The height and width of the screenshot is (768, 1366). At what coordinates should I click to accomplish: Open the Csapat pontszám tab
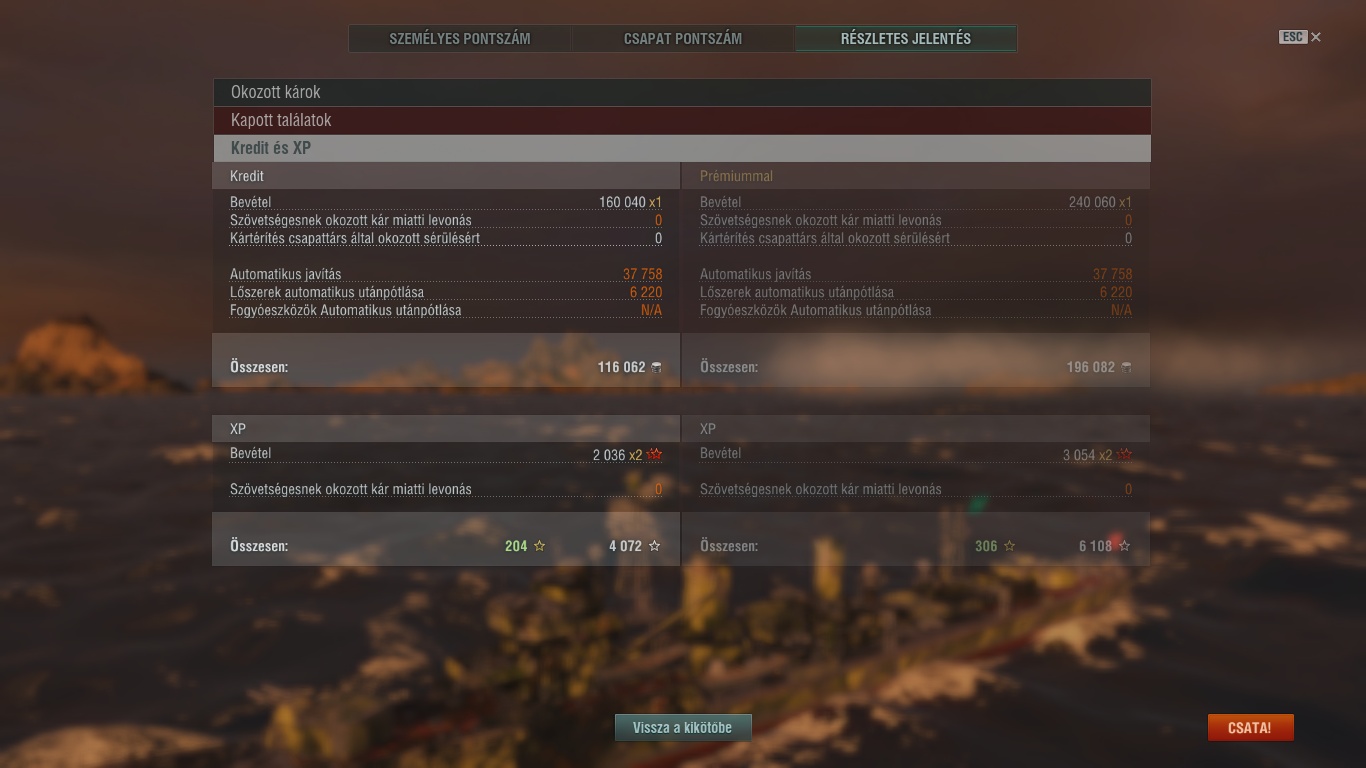point(683,39)
